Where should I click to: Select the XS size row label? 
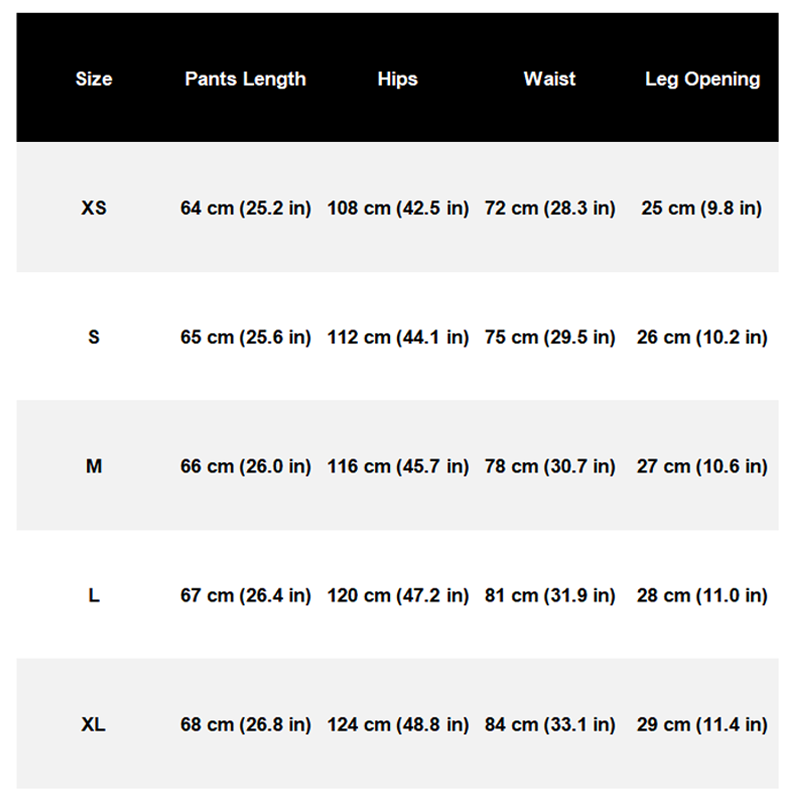(x=94, y=209)
